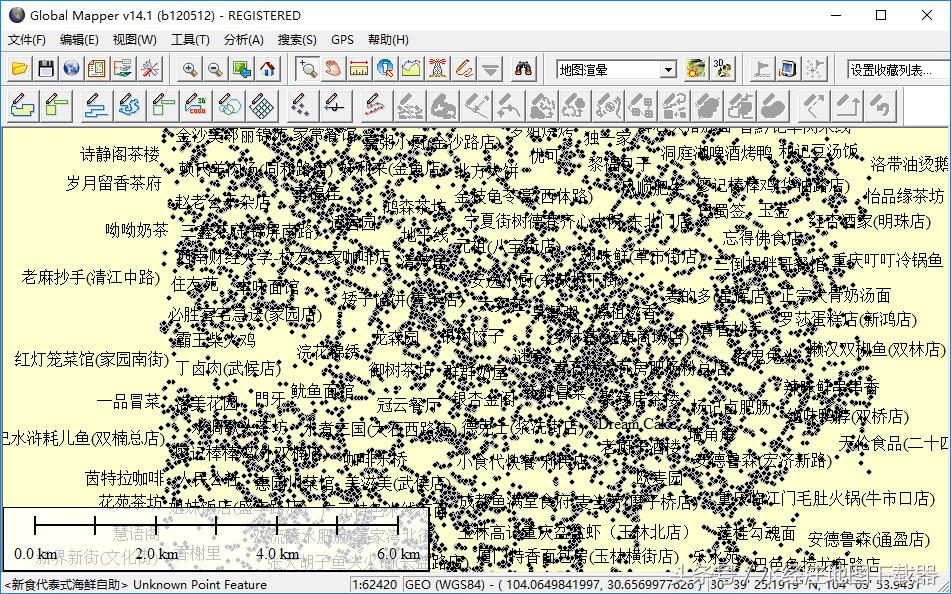Open online data download globe icon
951x594 pixels.
point(71,69)
